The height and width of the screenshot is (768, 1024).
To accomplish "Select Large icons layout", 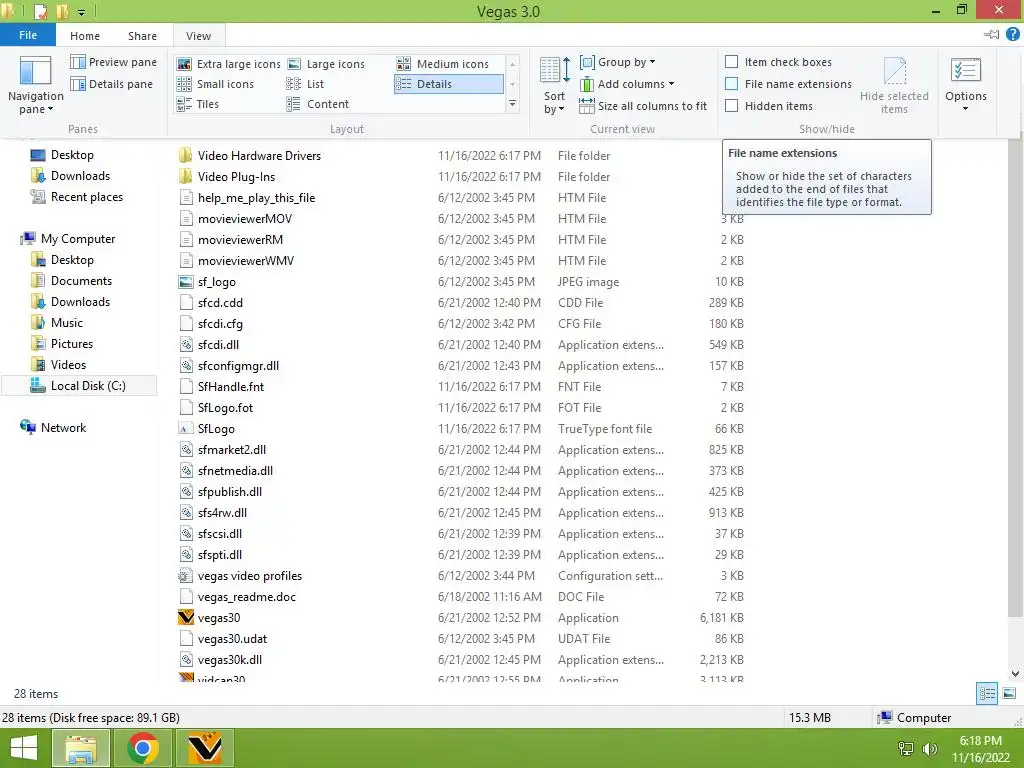I will tap(326, 64).
